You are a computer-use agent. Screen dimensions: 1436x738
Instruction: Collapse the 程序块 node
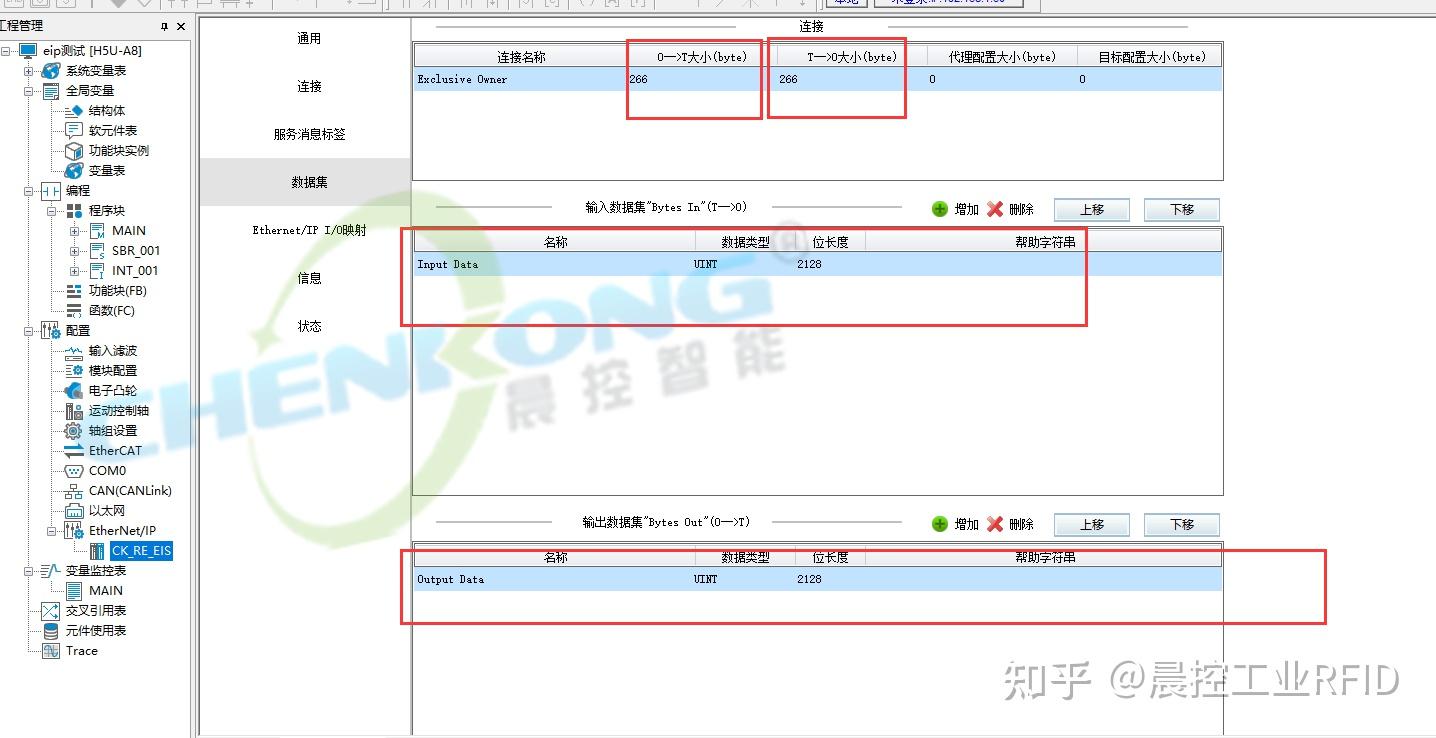(51, 211)
